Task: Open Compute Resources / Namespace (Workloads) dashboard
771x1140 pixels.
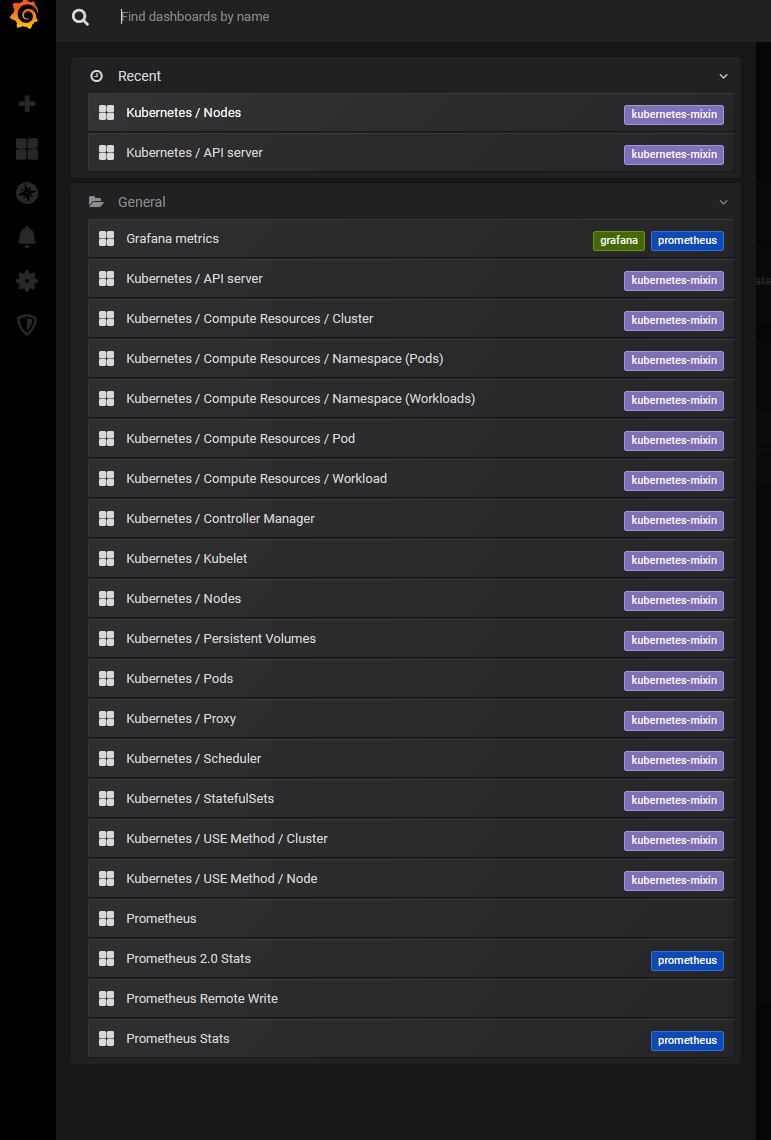Action: click(410, 398)
